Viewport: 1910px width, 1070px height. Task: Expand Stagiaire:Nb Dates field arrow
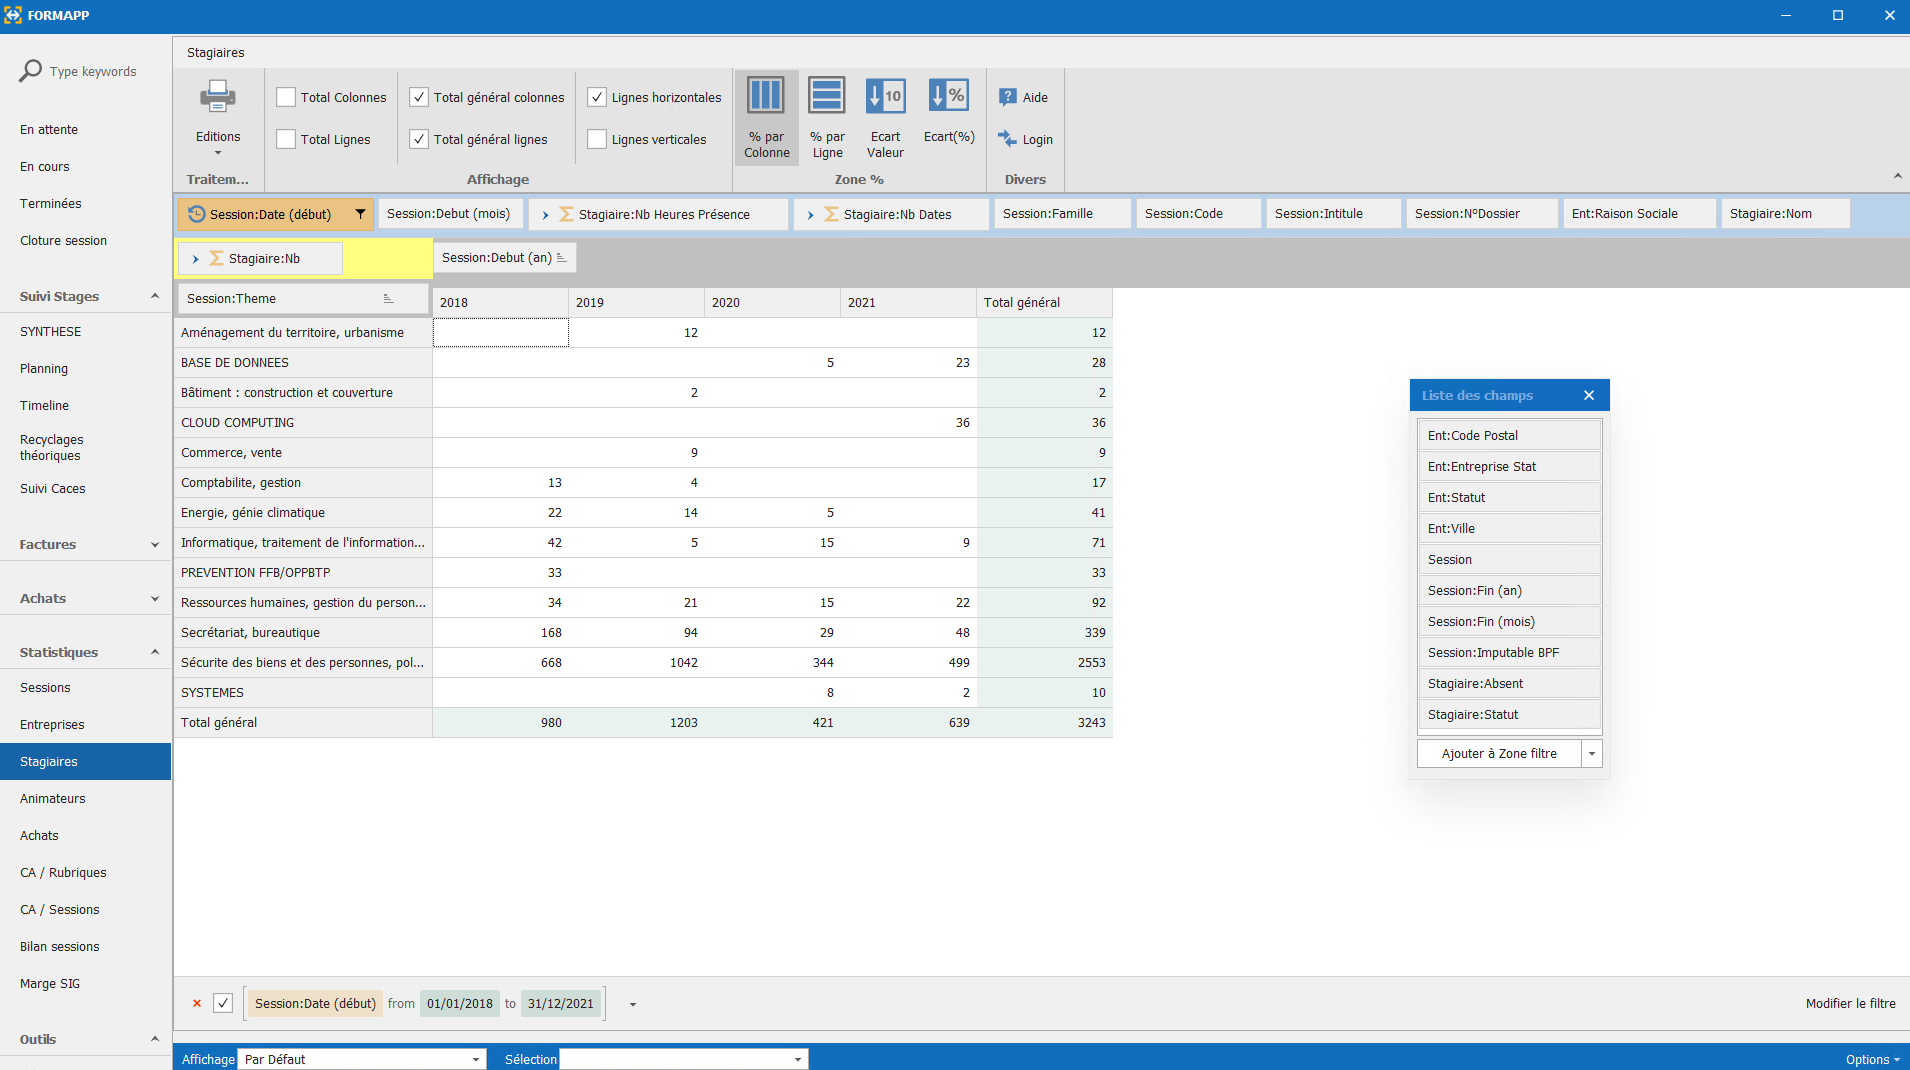point(810,215)
